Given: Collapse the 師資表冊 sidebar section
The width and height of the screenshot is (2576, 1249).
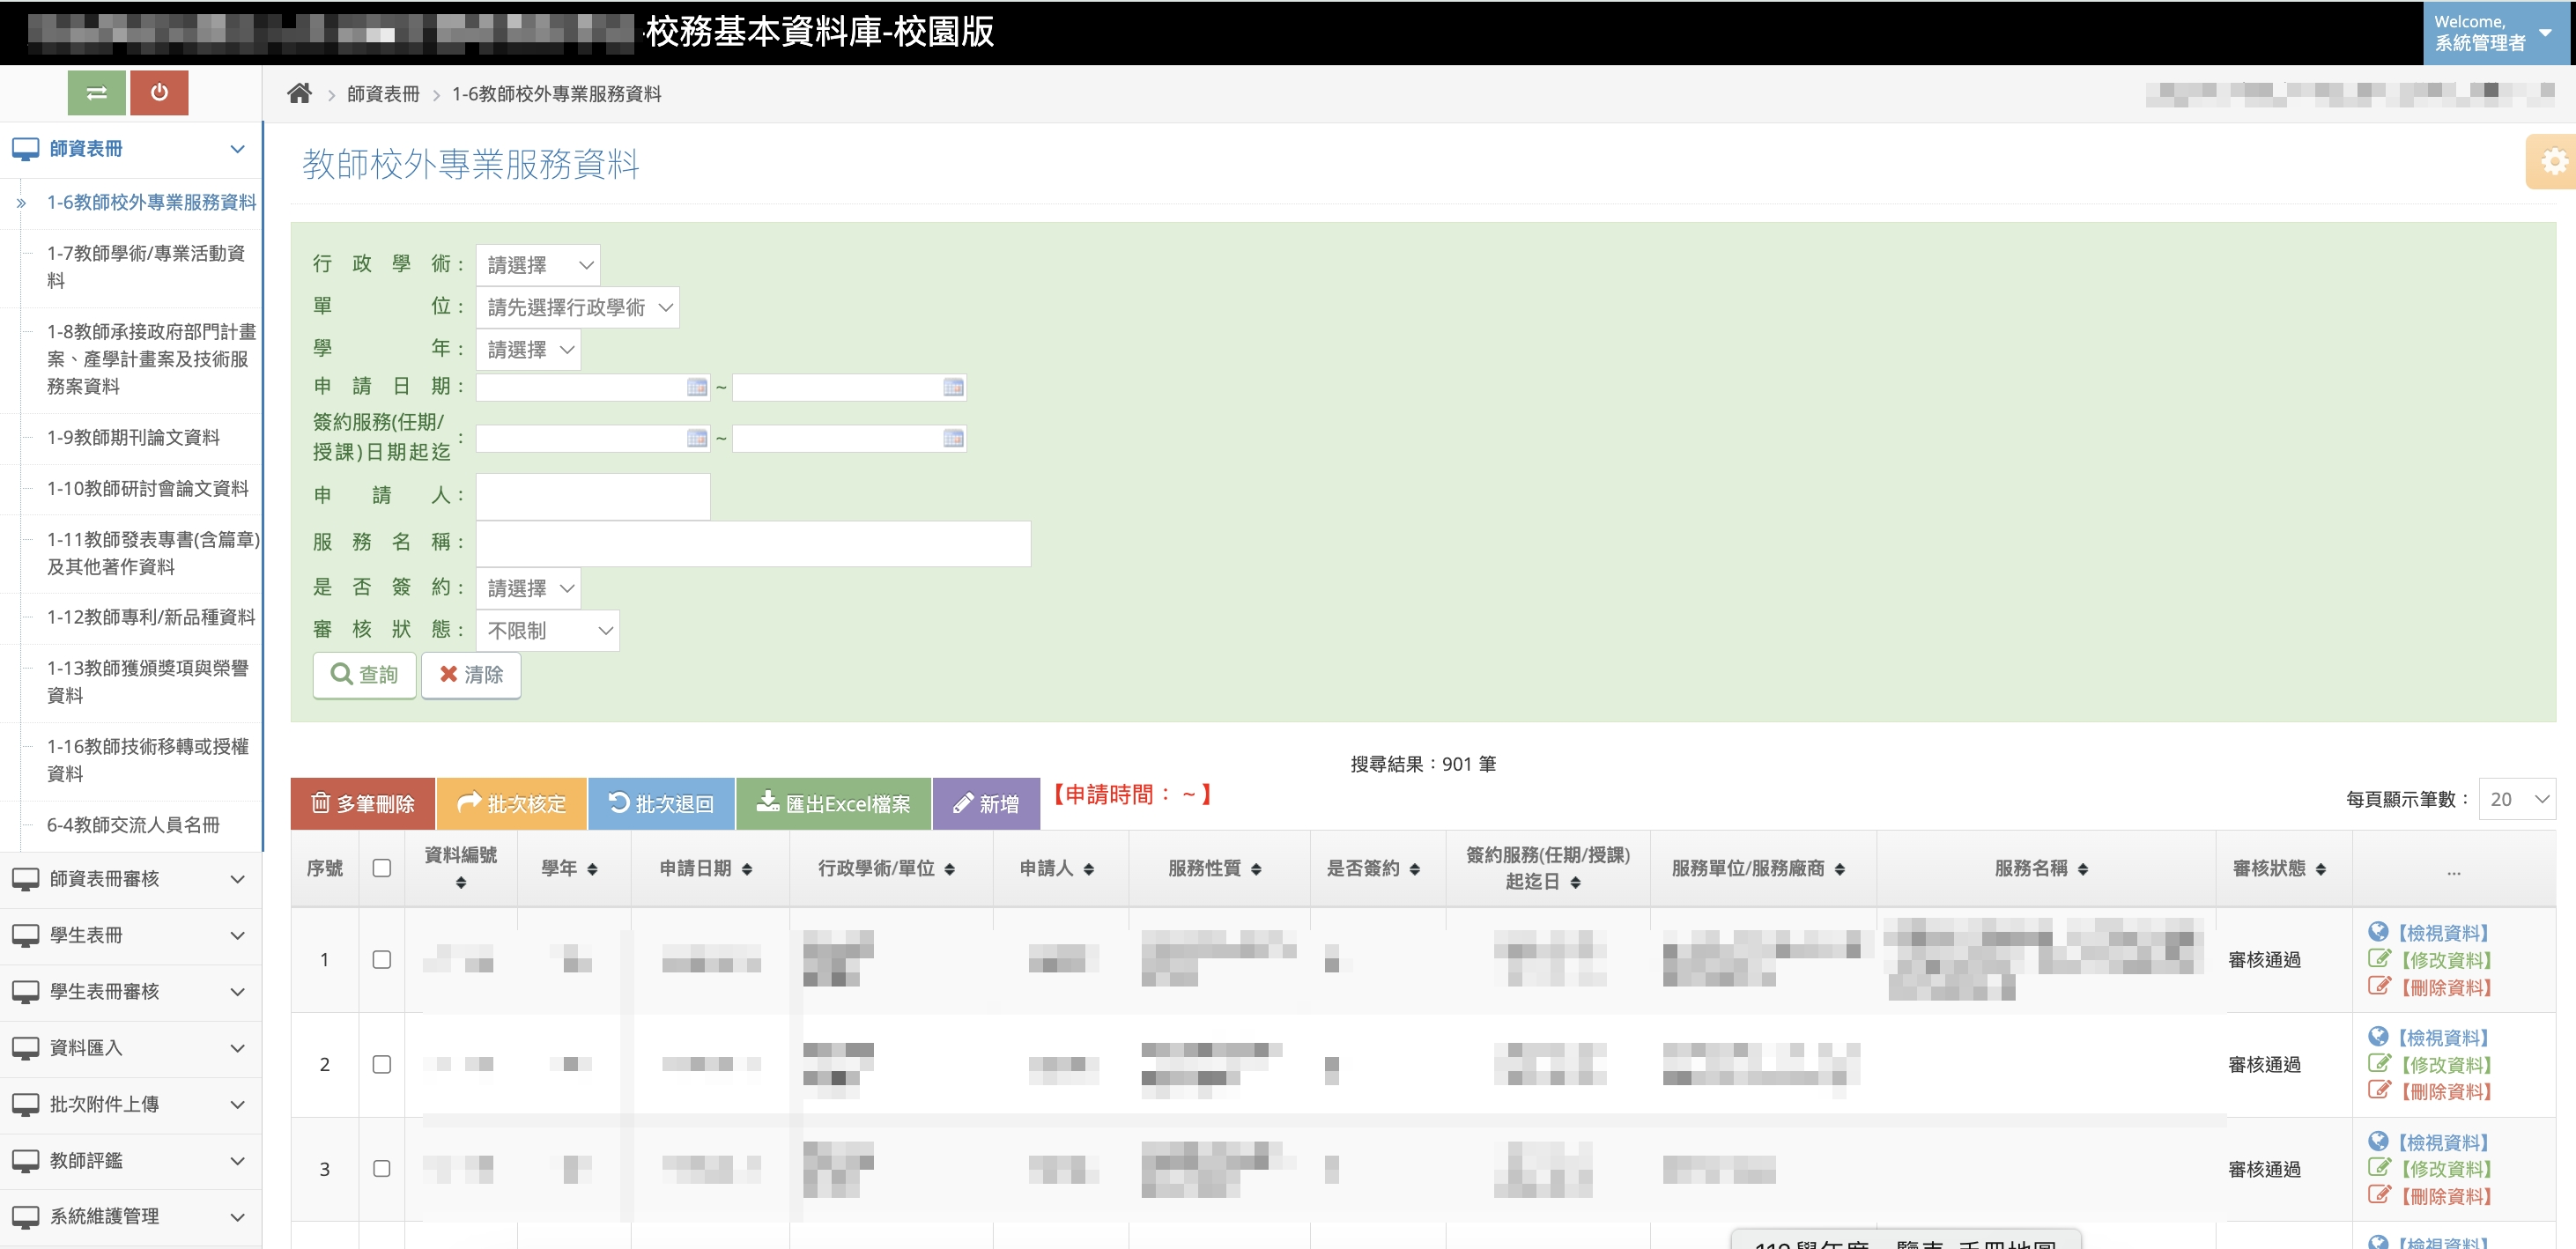Looking at the screenshot, I should [131, 150].
